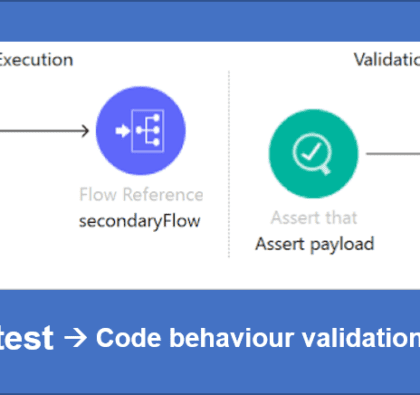Click empty canvas beneath the Assert payload label
The image size is (420, 395).
coord(315,272)
